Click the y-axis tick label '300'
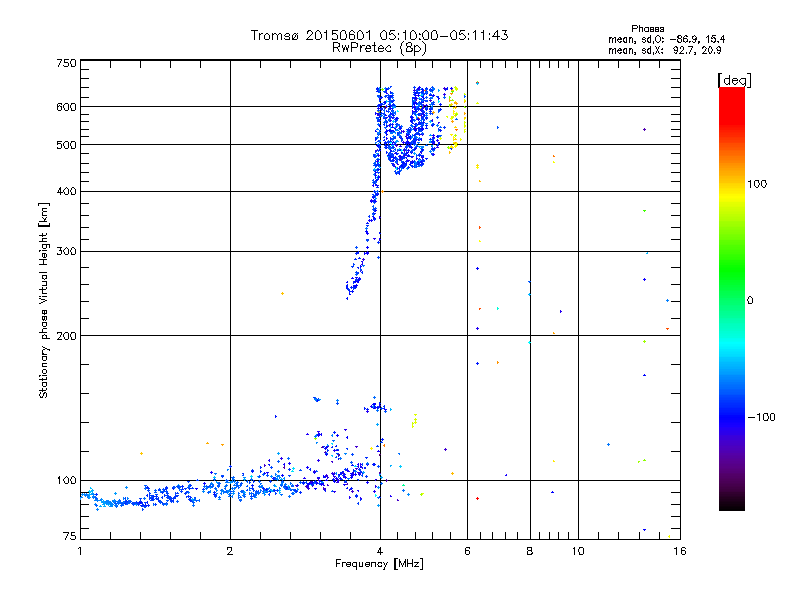The image size is (800, 600). pos(66,252)
